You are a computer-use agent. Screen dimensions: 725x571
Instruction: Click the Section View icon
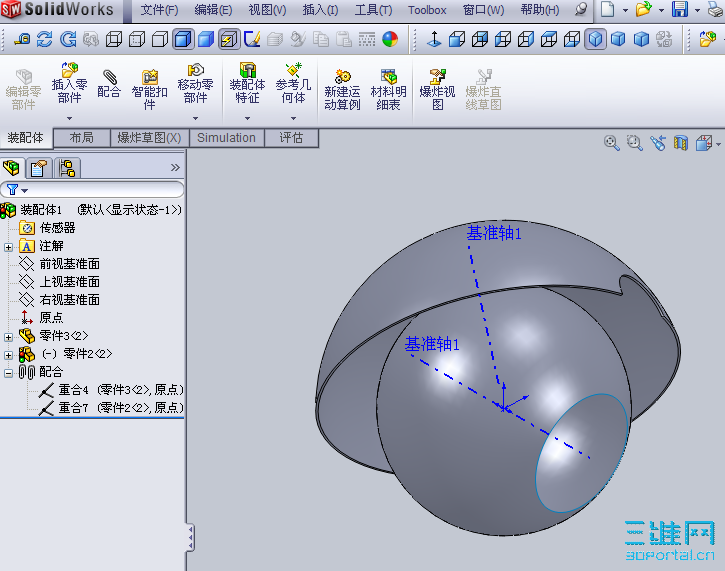tap(681, 143)
